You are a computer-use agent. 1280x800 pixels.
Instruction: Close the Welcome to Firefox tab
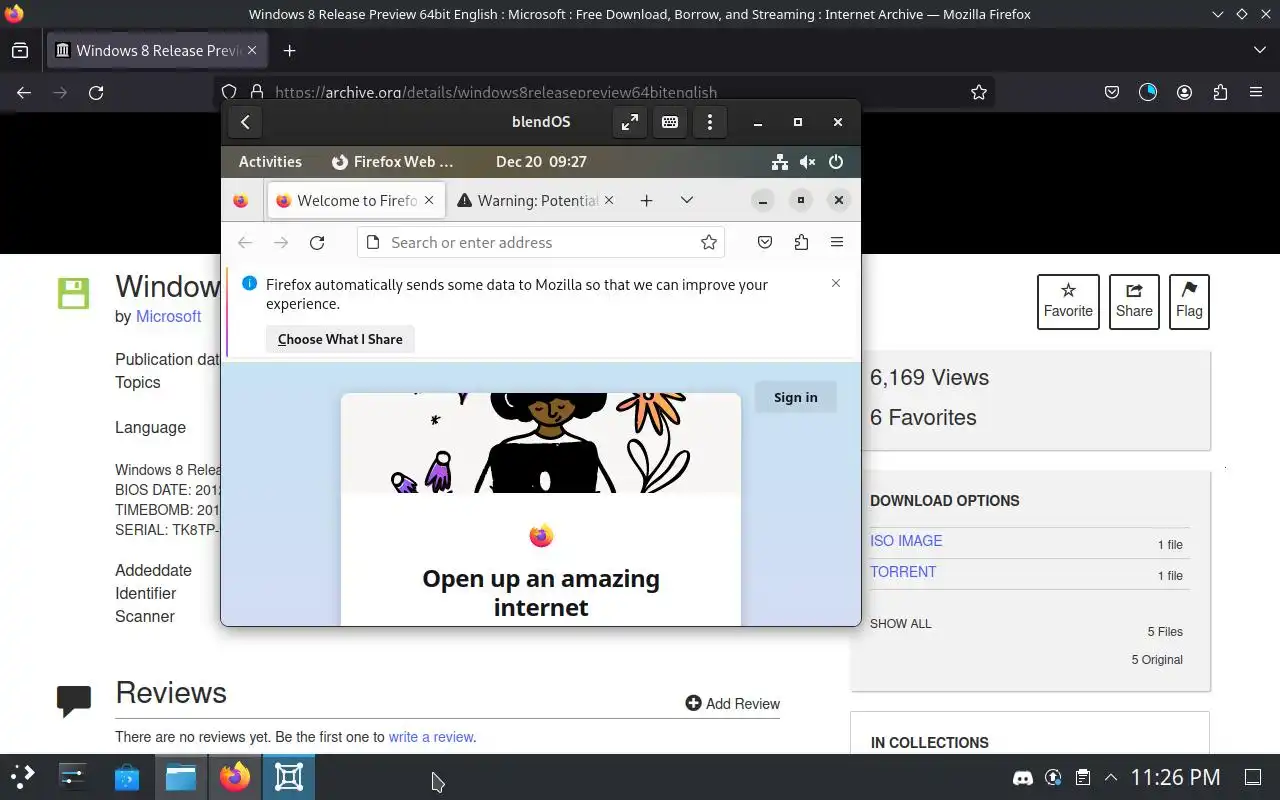[429, 200]
